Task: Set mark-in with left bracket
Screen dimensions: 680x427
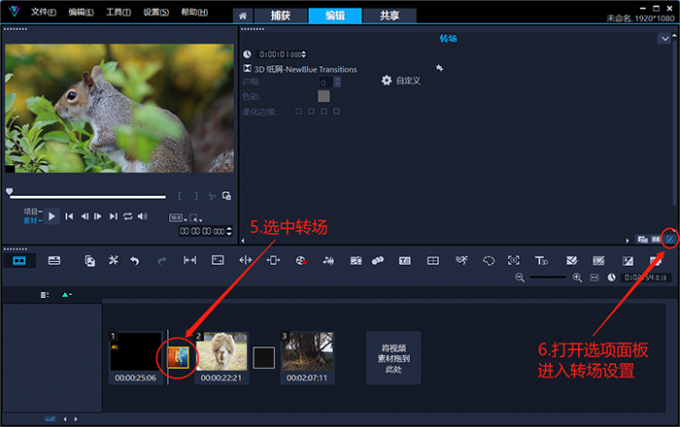Action: pos(180,196)
